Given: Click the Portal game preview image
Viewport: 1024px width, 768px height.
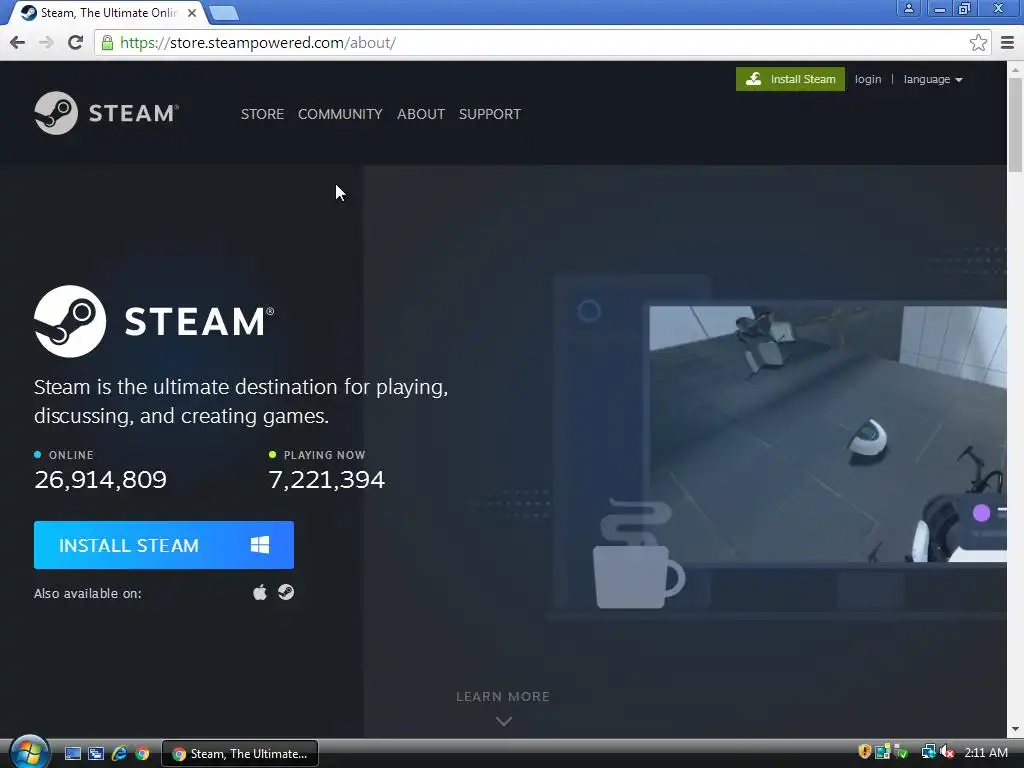Looking at the screenshot, I should tap(827, 434).
